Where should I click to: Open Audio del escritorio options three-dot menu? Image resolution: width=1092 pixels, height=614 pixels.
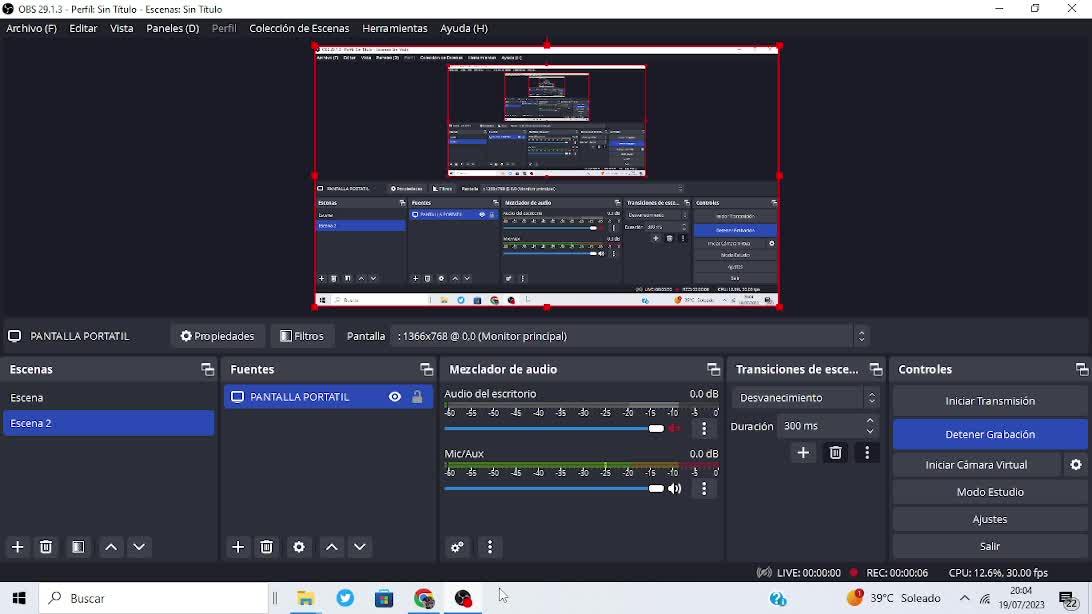pyautogui.click(x=704, y=429)
